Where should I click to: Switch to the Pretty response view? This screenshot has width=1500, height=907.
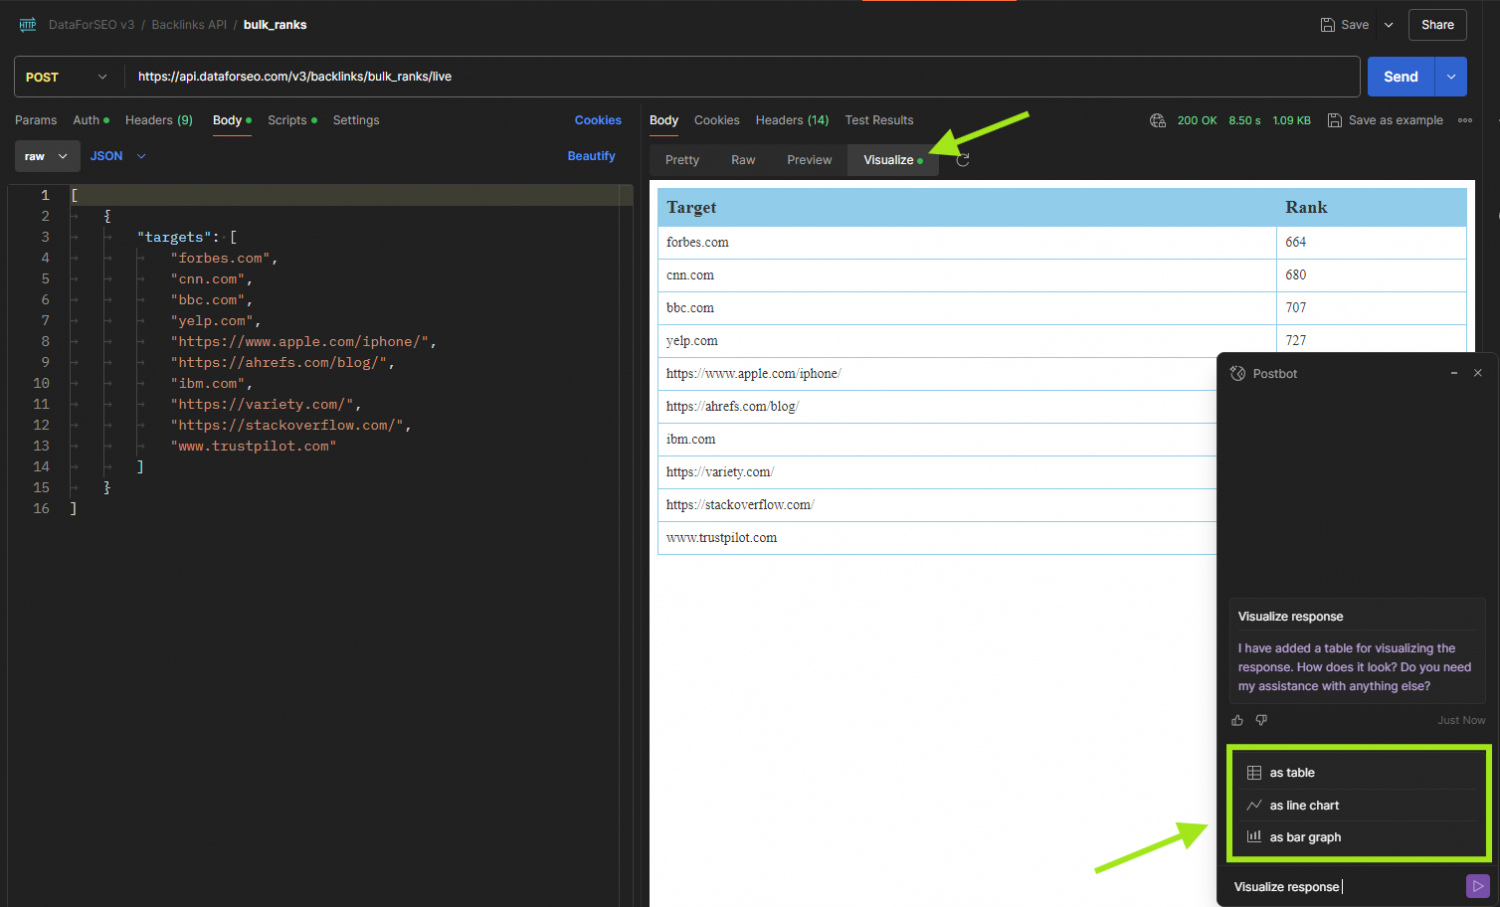click(681, 159)
